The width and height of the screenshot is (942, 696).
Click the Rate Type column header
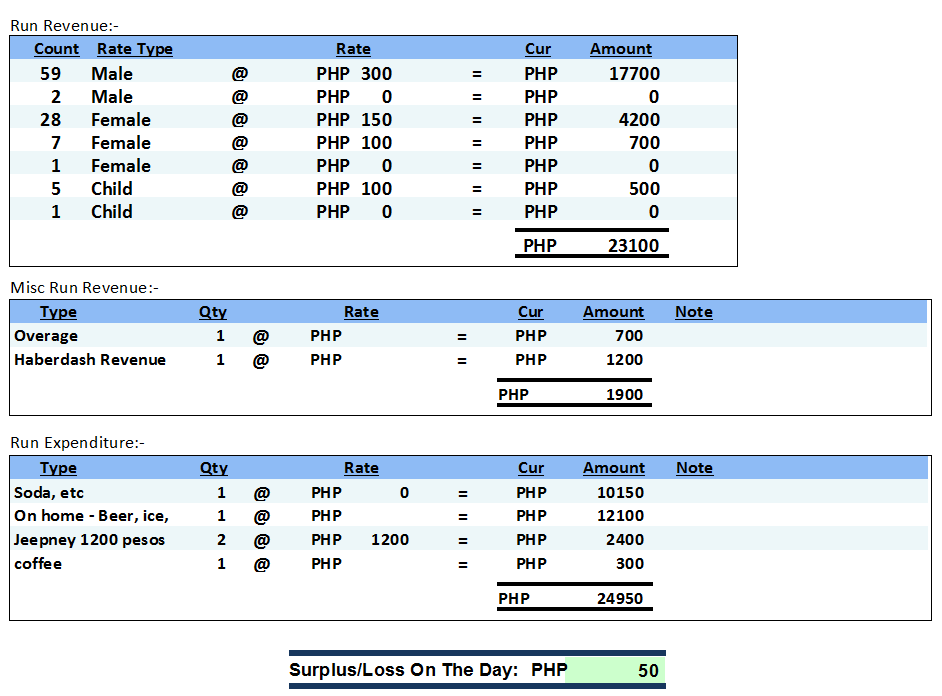click(x=134, y=49)
